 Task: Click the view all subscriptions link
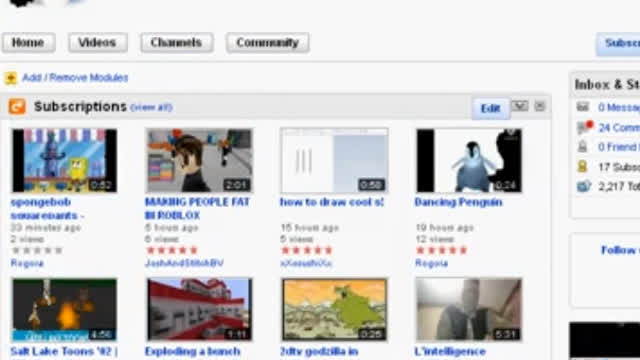point(151,107)
